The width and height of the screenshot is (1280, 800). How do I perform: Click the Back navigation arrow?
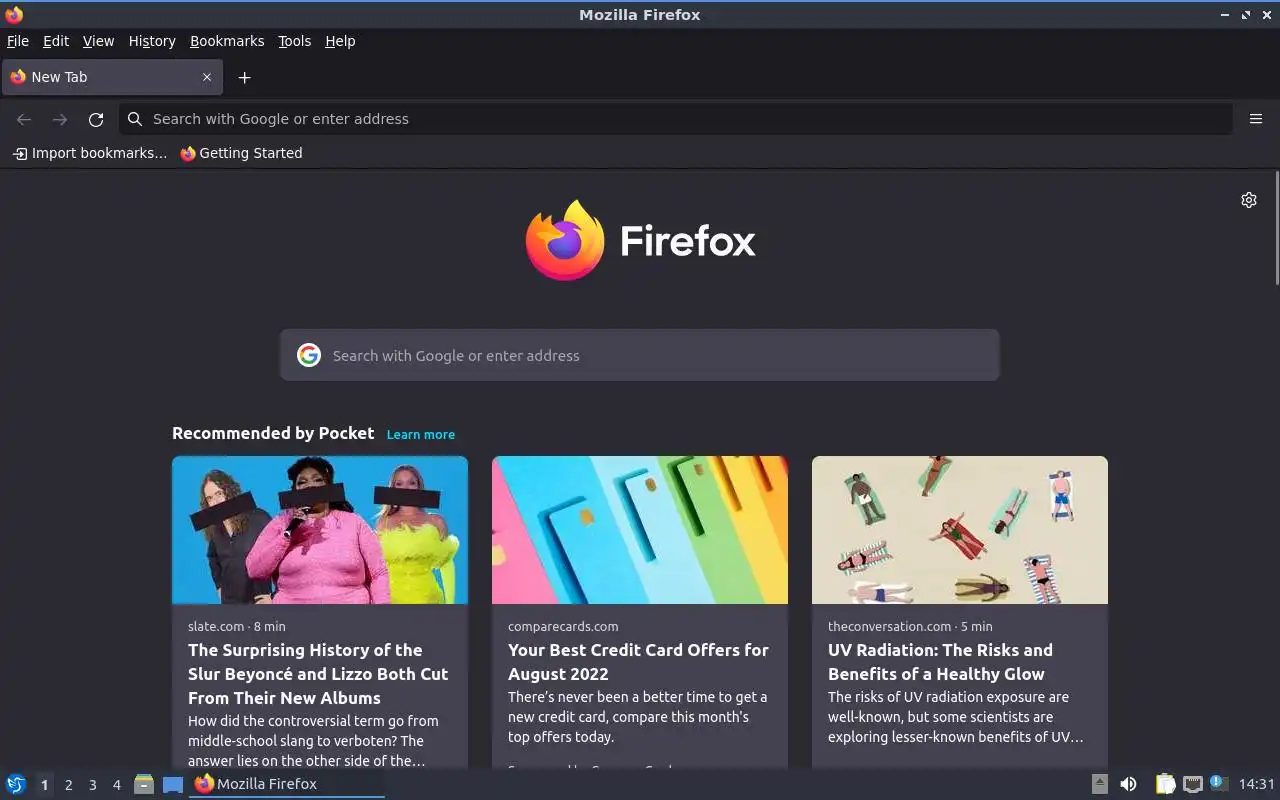coord(24,119)
